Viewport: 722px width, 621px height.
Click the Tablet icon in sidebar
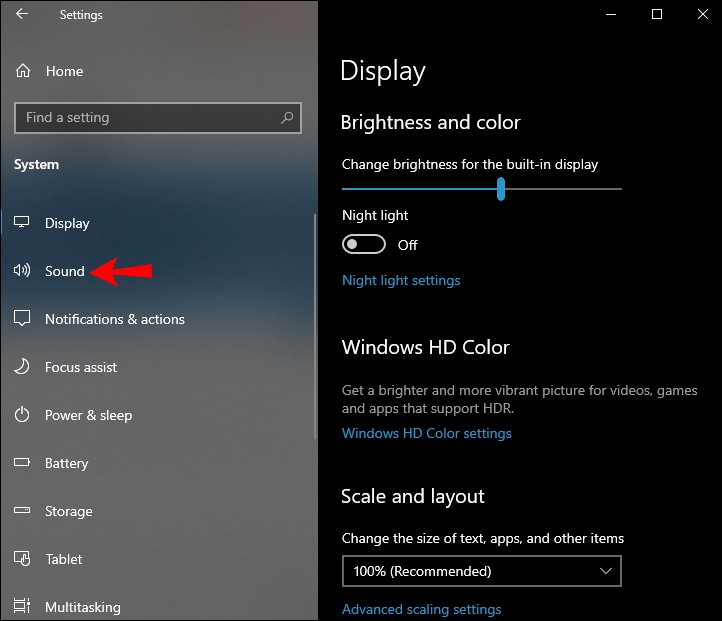[22, 558]
